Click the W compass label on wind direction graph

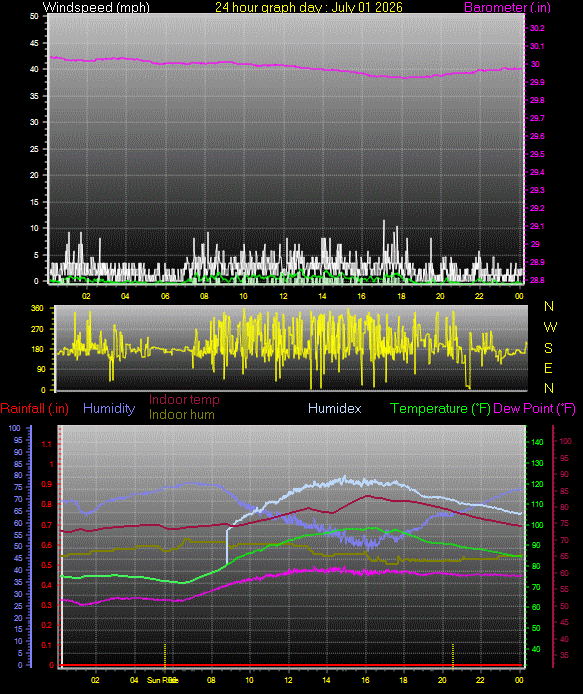click(550, 327)
